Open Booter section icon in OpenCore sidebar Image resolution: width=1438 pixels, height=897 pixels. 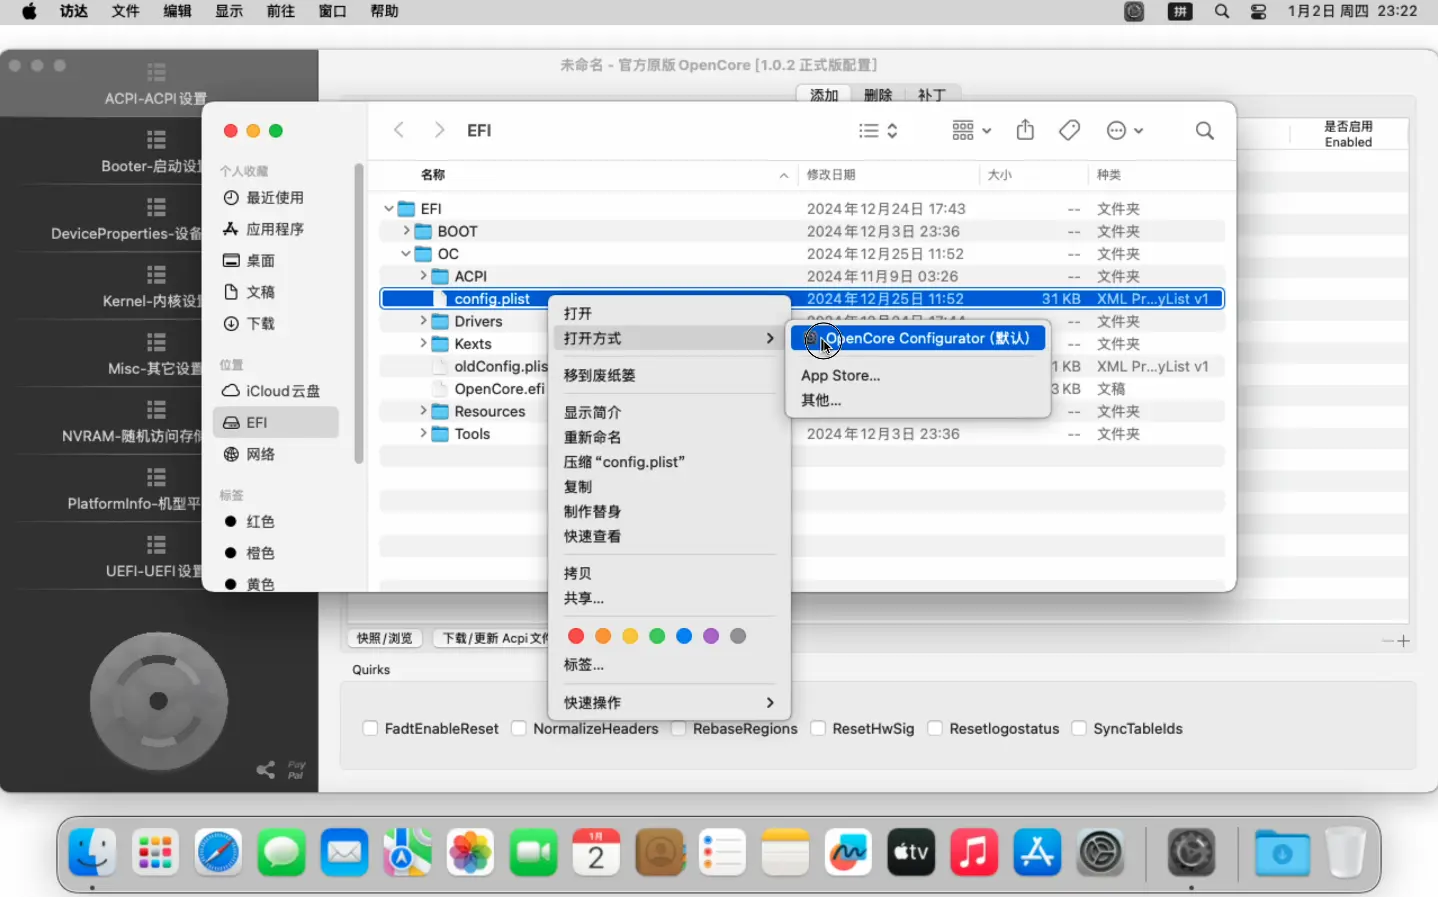156,139
